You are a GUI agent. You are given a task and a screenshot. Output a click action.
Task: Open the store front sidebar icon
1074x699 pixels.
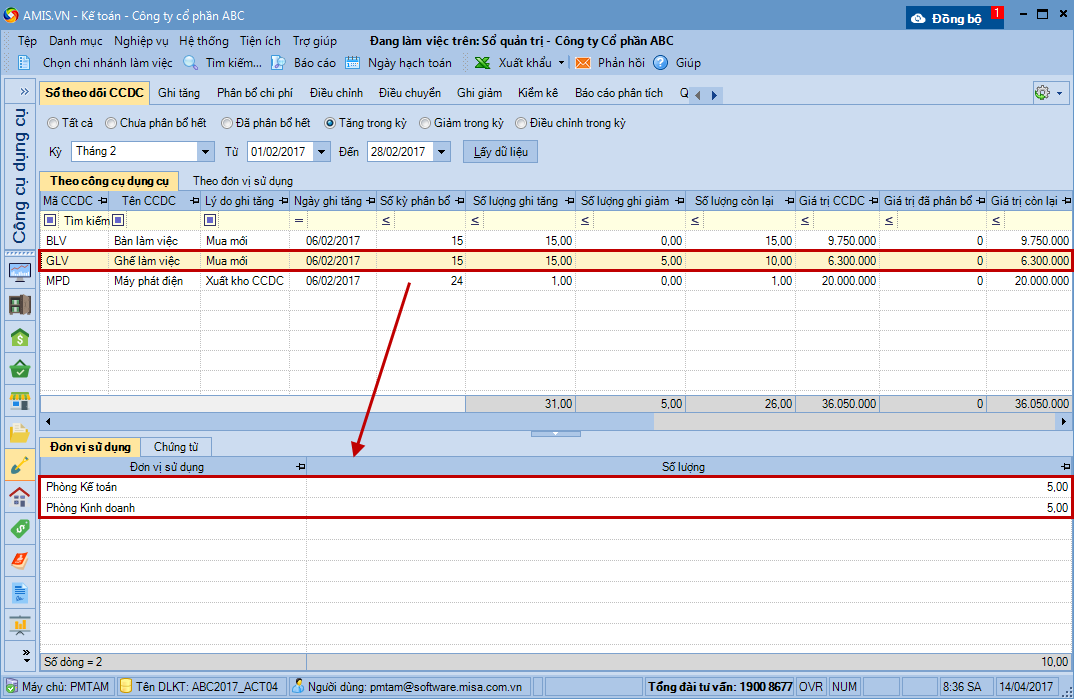[20, 401]
